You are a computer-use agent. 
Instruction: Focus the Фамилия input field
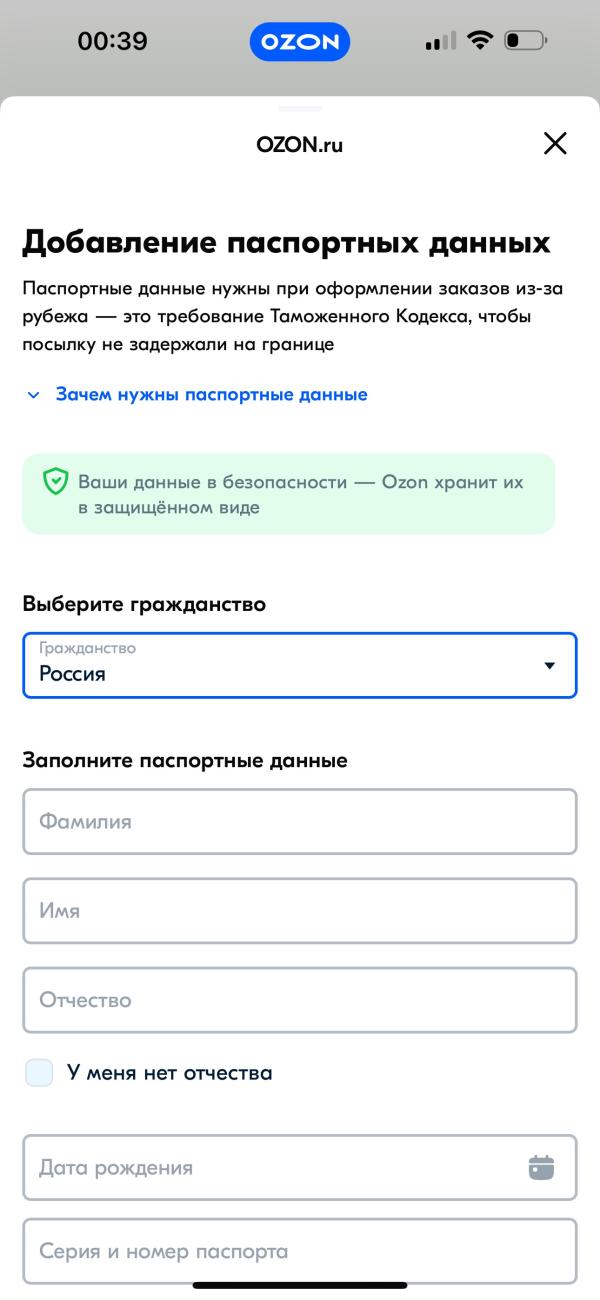pyautogui.click(x=300, y=822)
